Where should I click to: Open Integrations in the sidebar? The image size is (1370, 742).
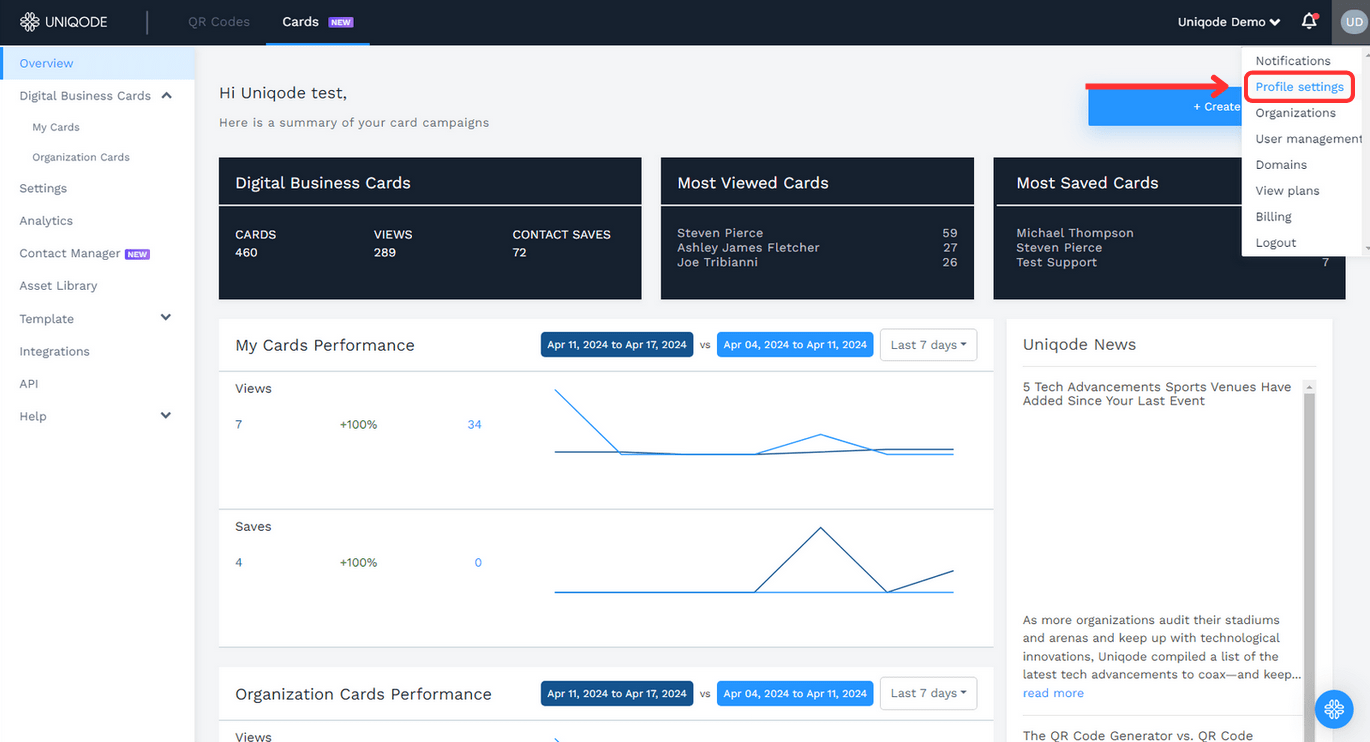(x=54, y=352)
